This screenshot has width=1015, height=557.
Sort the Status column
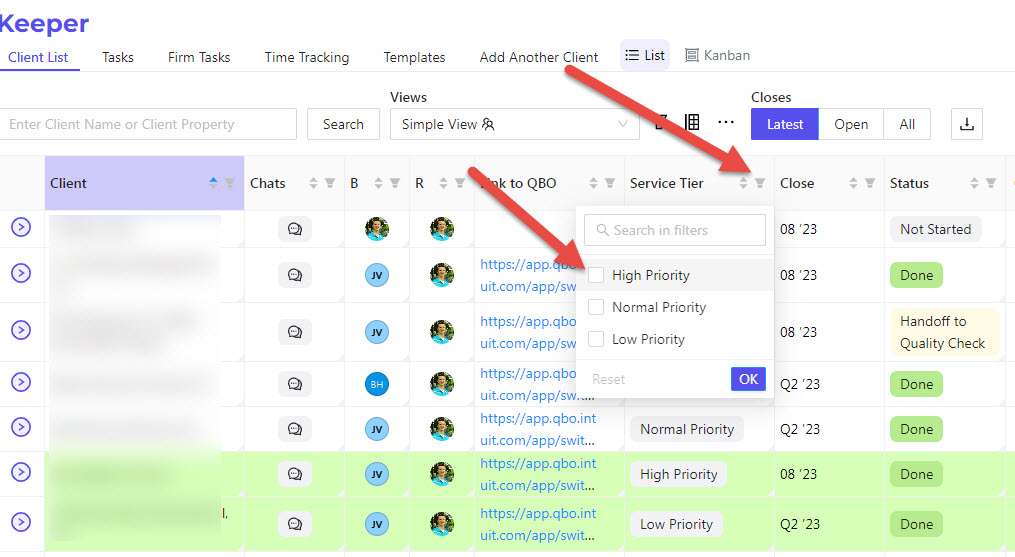point(974,183)
